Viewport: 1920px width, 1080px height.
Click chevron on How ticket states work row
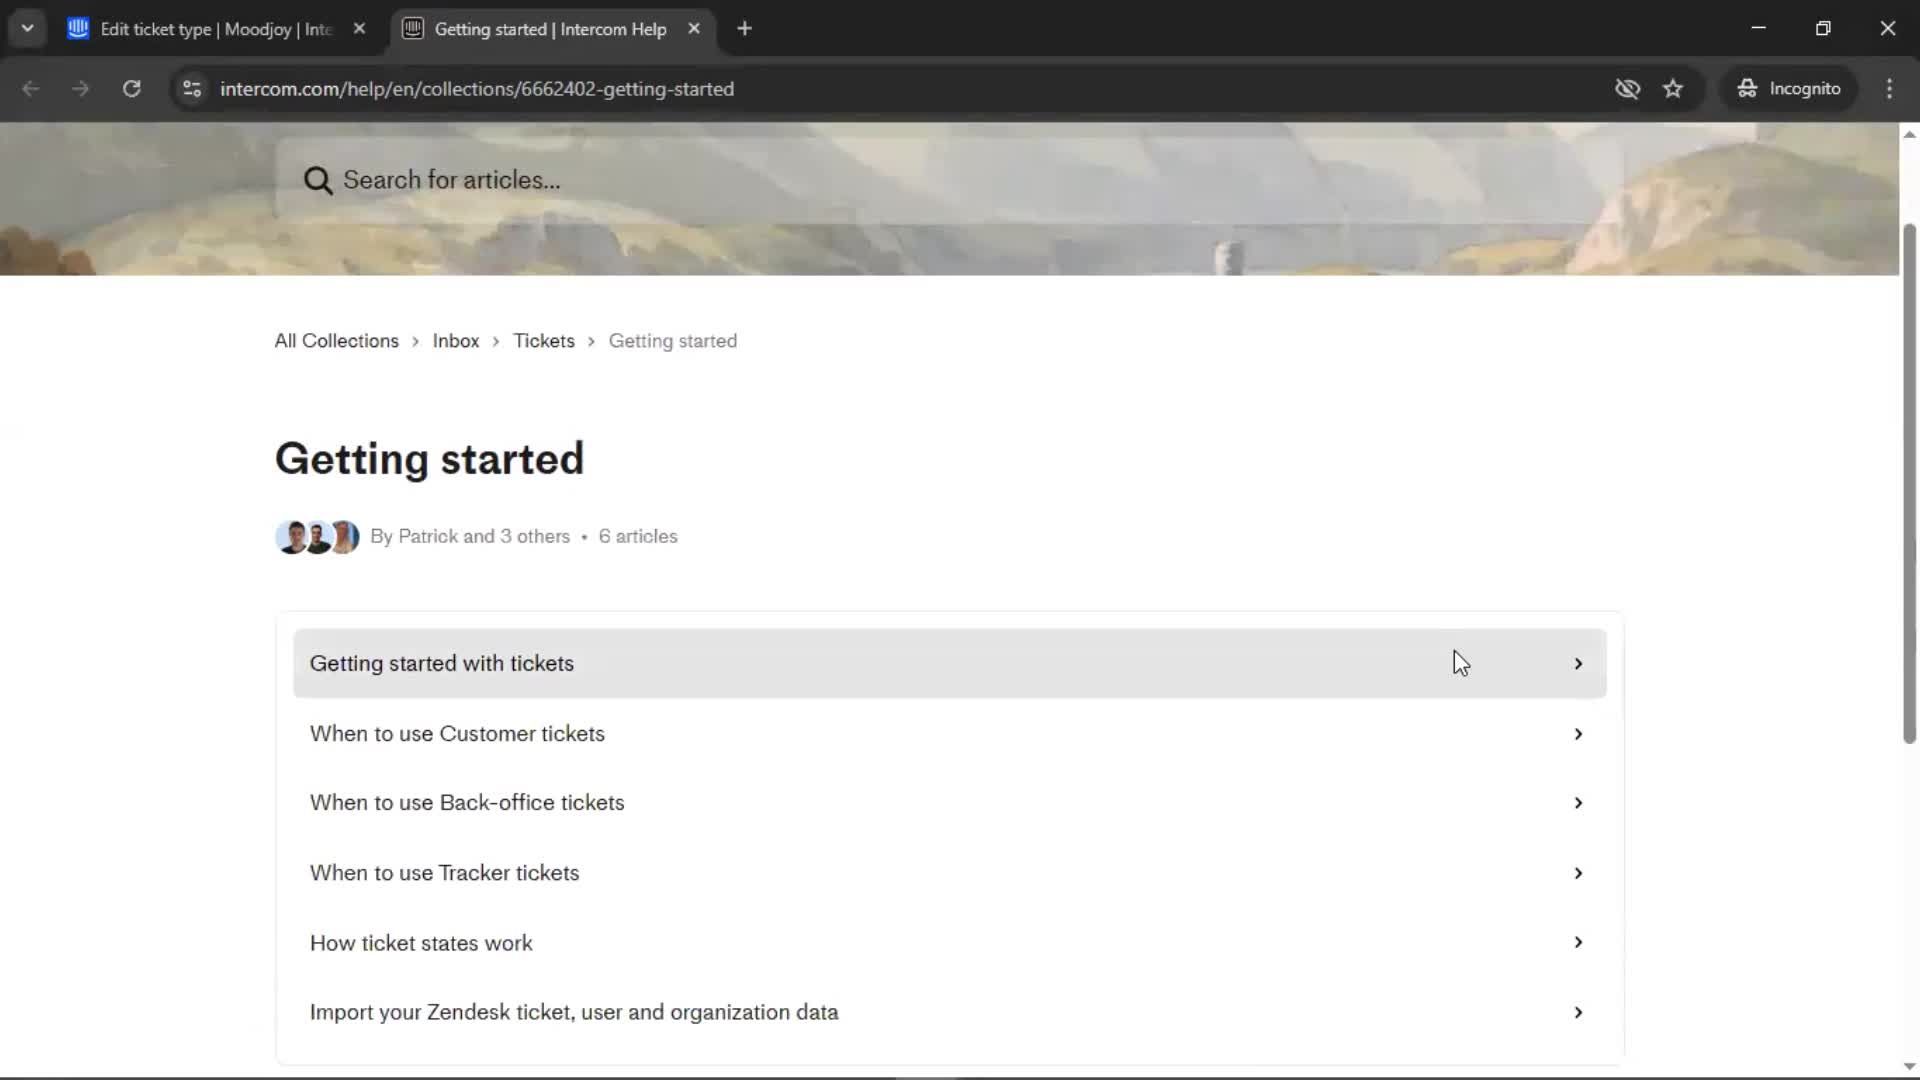pyautogui.click(x=1578, y=943)
